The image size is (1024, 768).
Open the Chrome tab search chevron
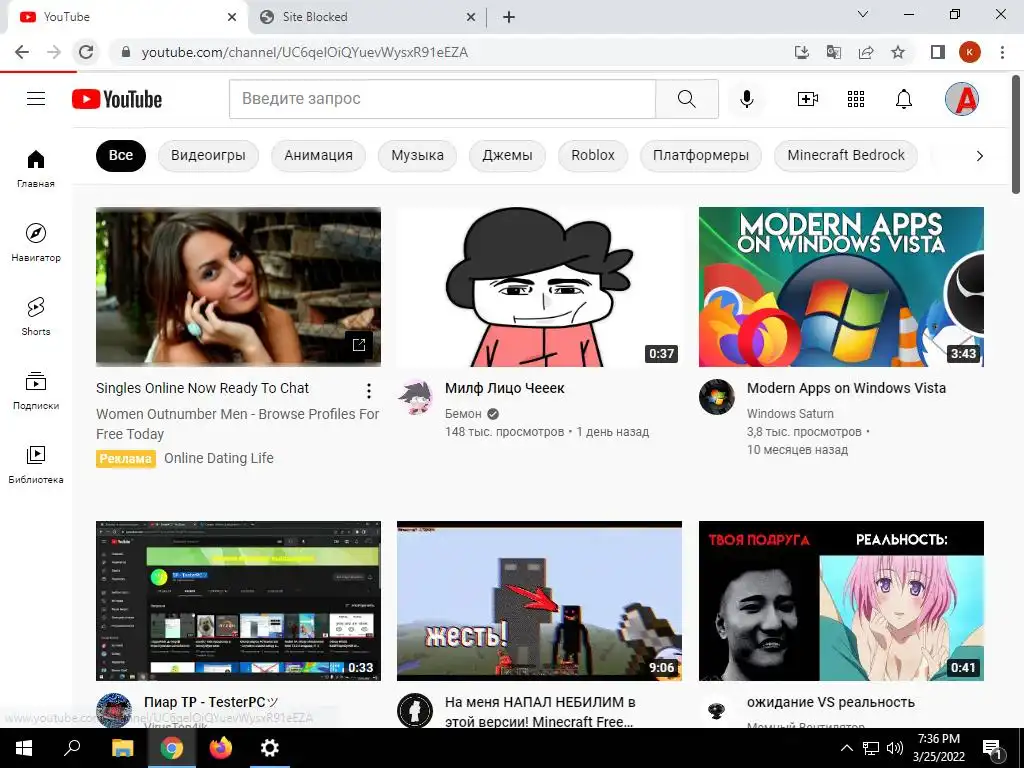[x=863, y=14]
